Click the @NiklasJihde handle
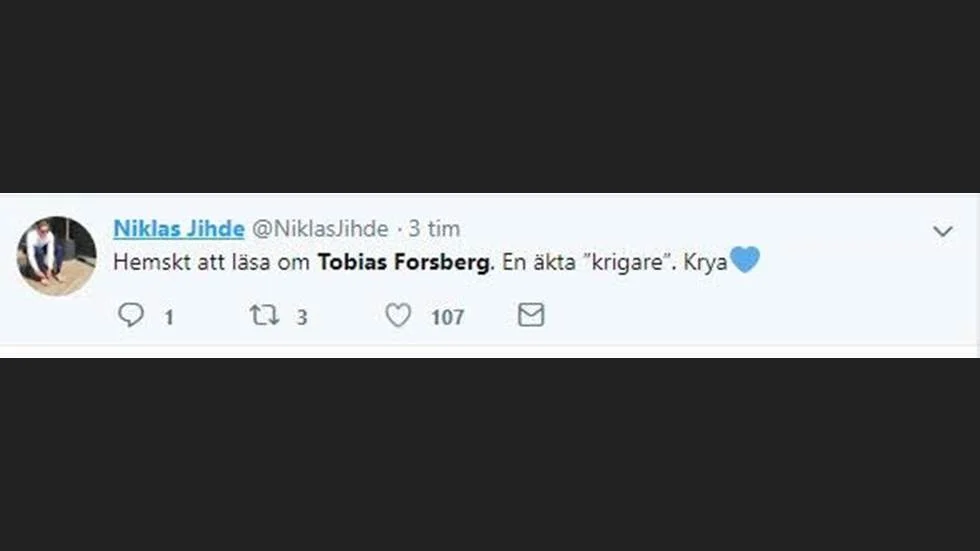 coord(320,229)
